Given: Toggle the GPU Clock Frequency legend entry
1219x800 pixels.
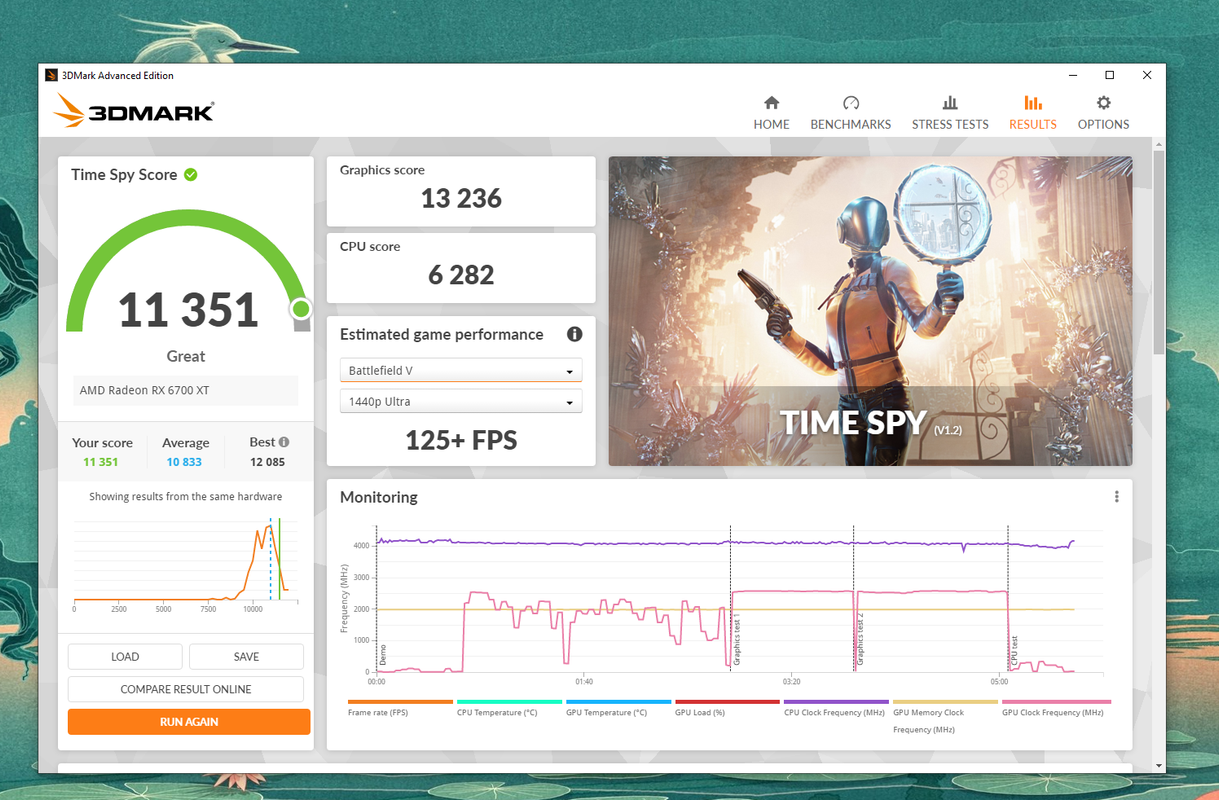Looking at the screenshot, I should (1056, 708).
